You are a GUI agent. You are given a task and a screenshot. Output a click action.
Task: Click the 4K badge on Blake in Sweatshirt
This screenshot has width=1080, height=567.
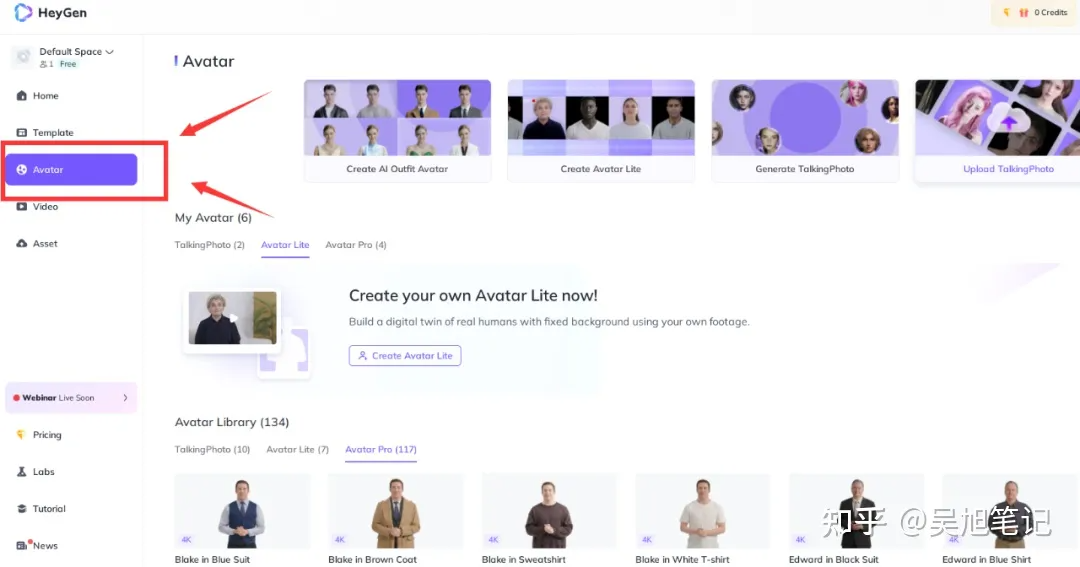point(493,539)
